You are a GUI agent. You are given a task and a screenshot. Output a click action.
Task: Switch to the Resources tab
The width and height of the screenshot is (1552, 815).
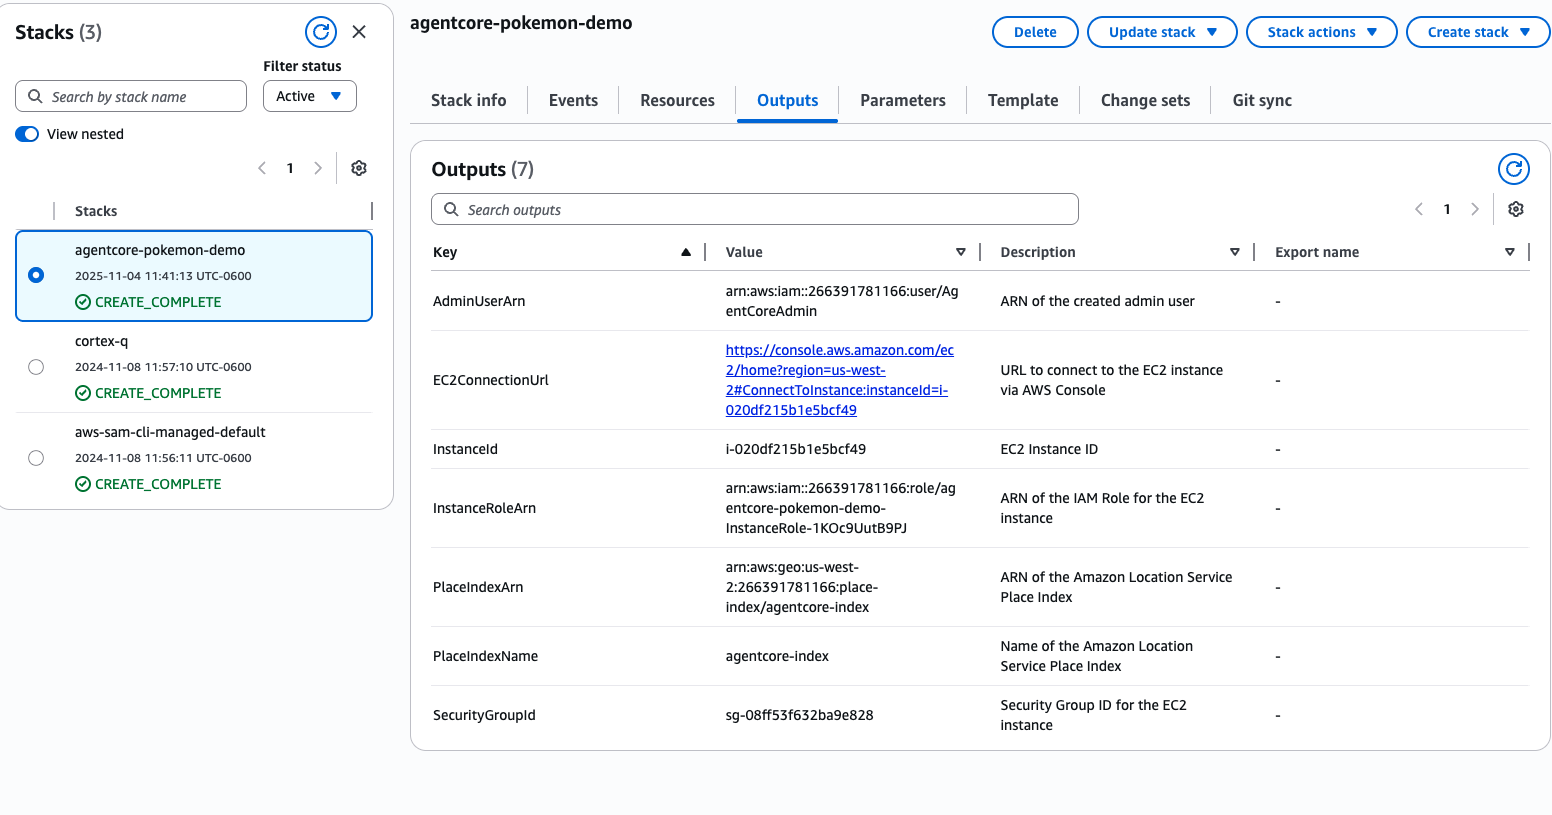(x=677, y=100)
